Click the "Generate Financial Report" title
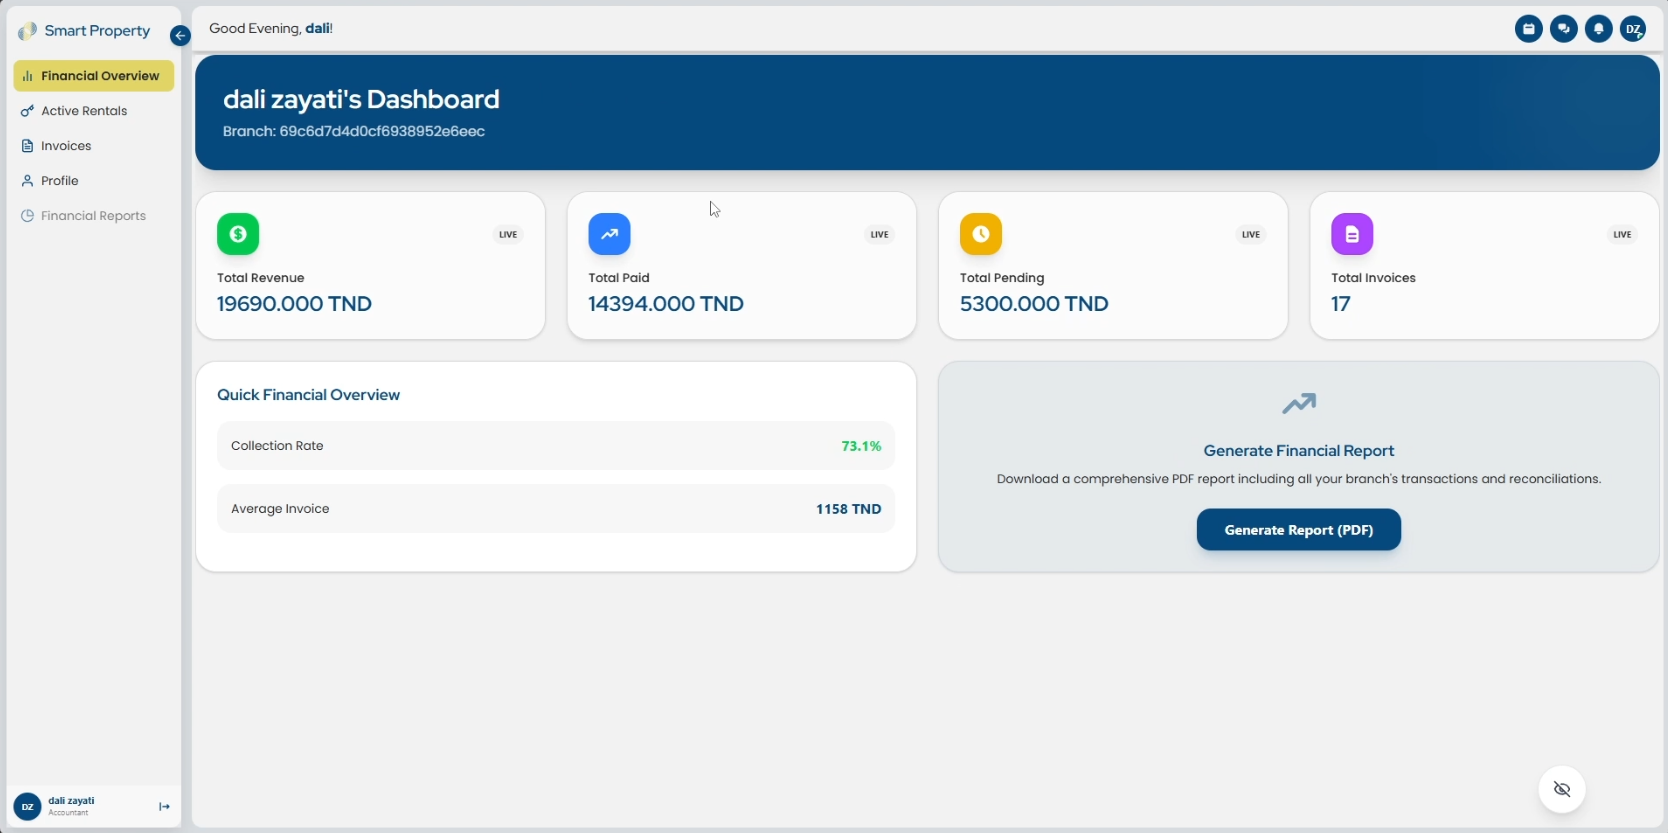 coord(1299,451)
